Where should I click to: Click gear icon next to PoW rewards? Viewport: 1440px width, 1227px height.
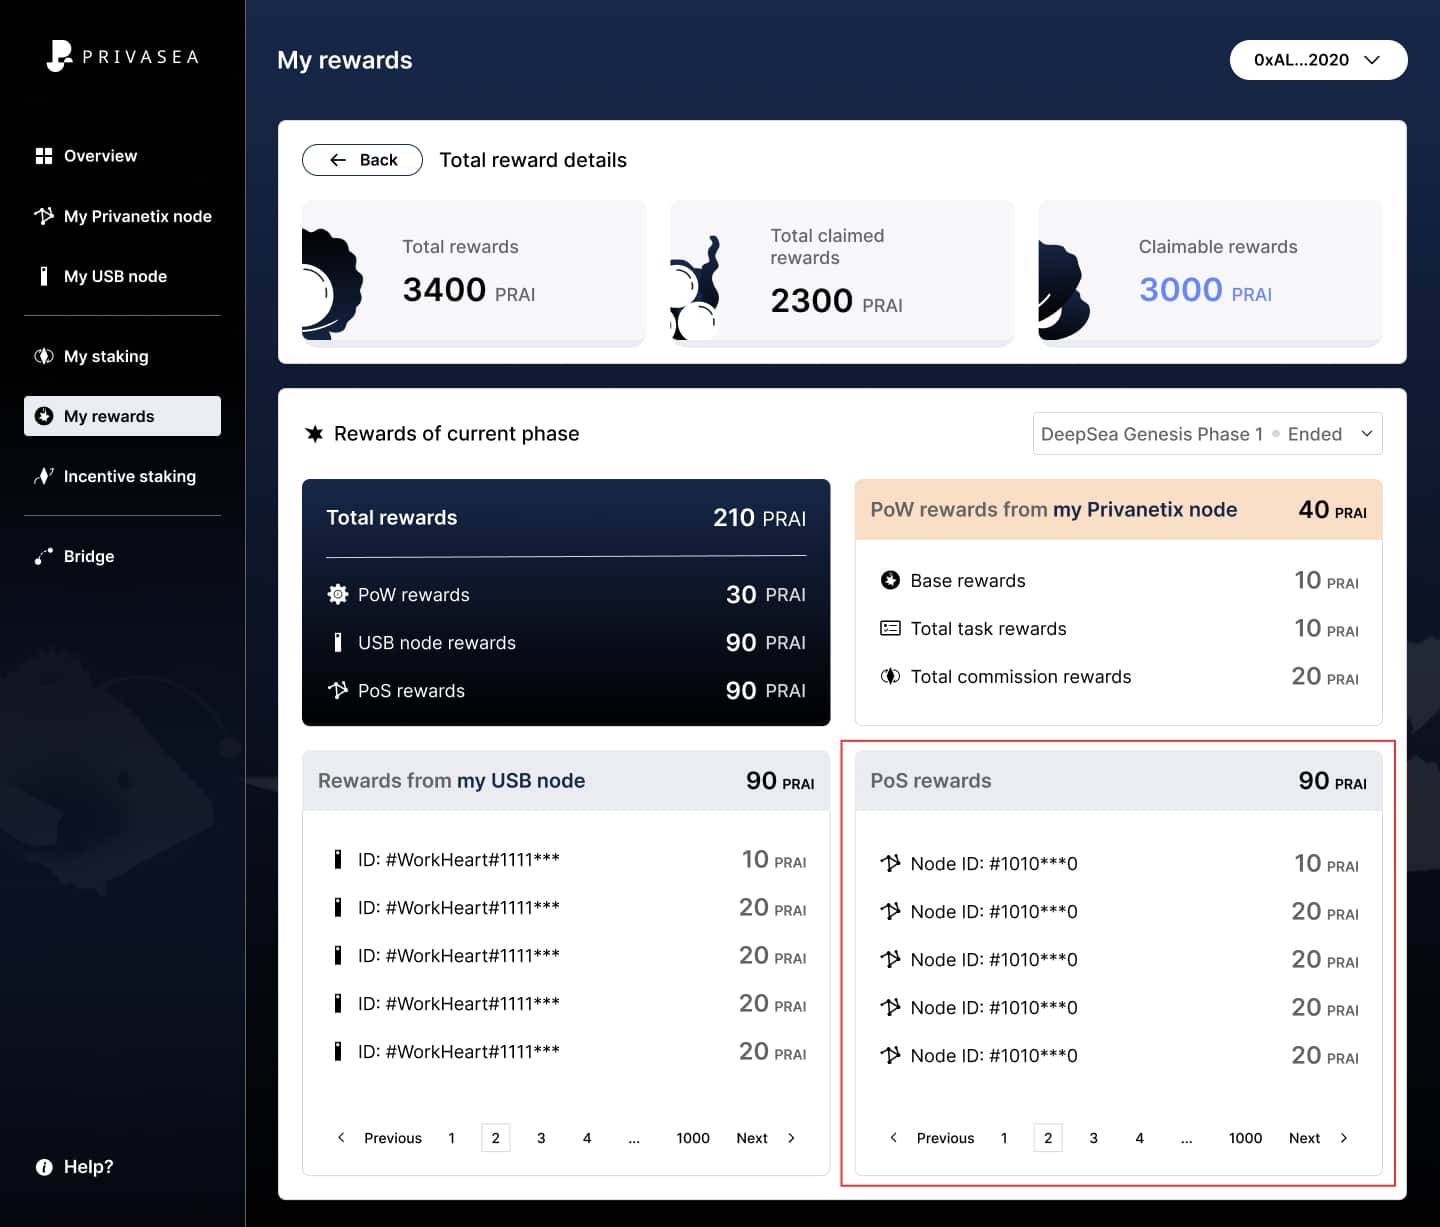pyautogui.click(x=338, y=594)
